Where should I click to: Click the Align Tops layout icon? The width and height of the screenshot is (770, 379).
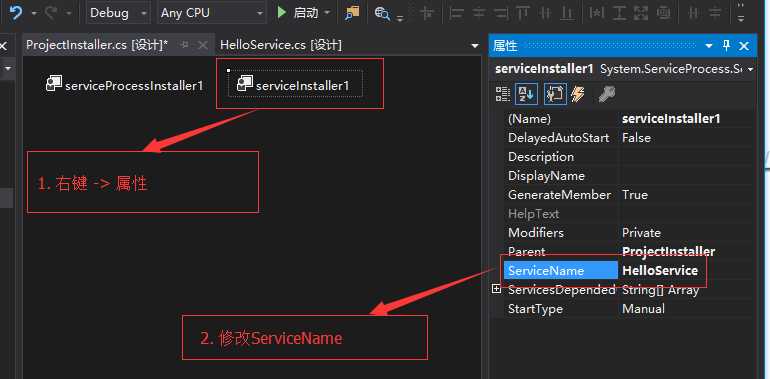pos(523,13)
